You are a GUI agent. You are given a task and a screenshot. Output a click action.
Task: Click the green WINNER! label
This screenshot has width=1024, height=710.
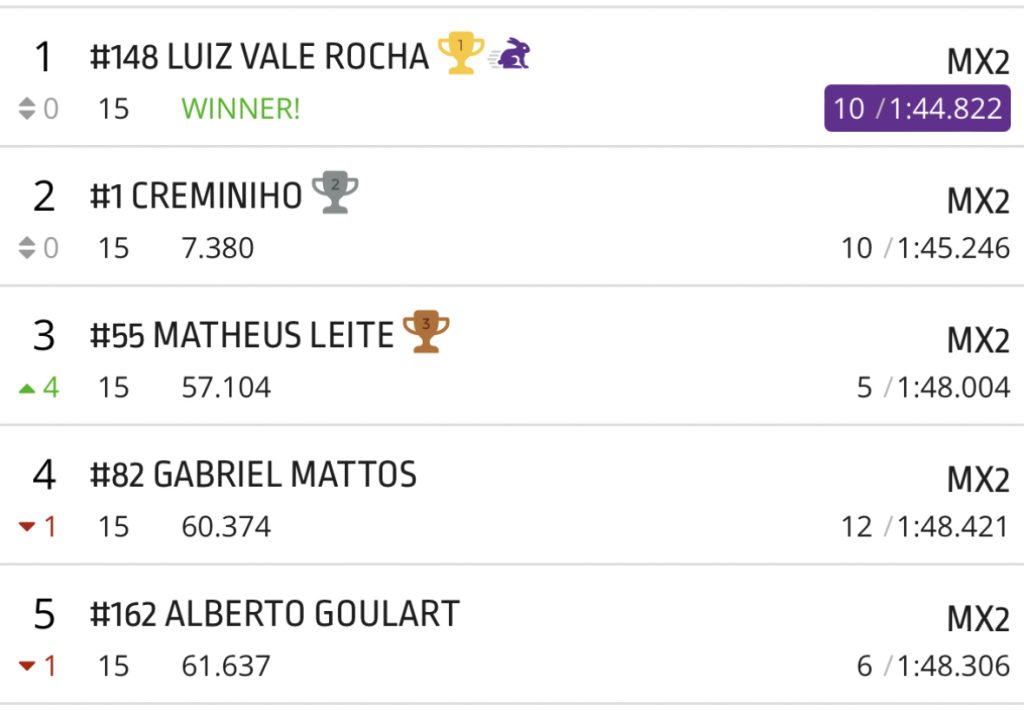tap(240, 109)
